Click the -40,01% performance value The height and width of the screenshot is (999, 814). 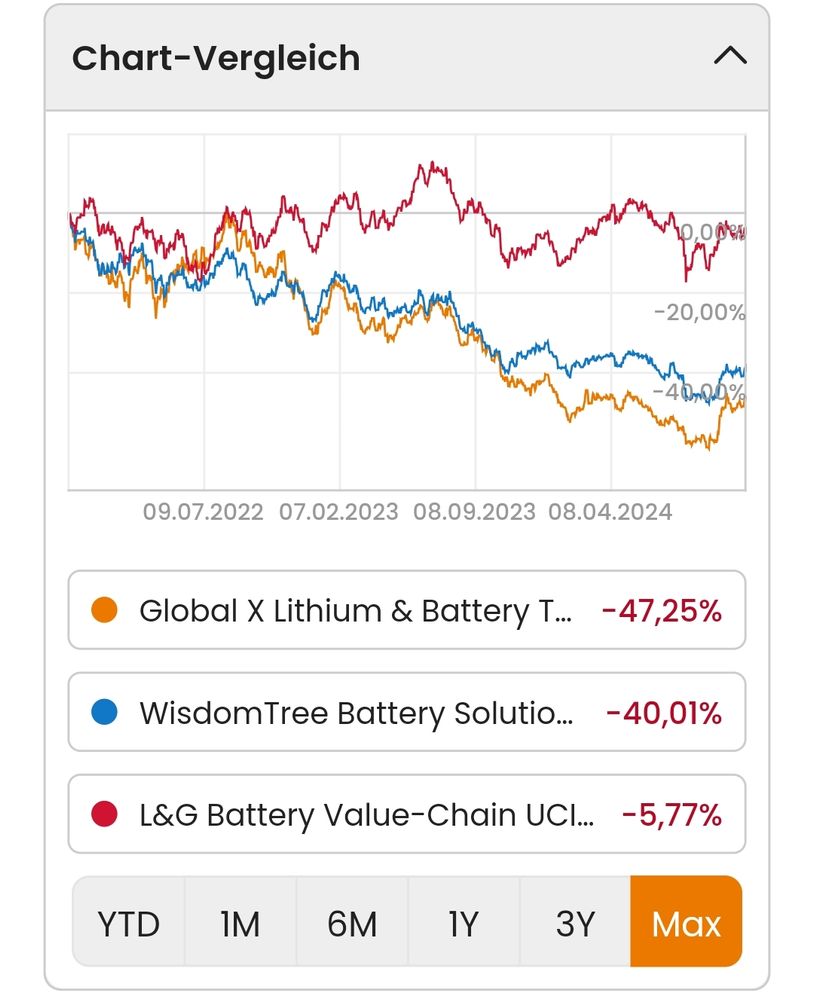(664, 713)
